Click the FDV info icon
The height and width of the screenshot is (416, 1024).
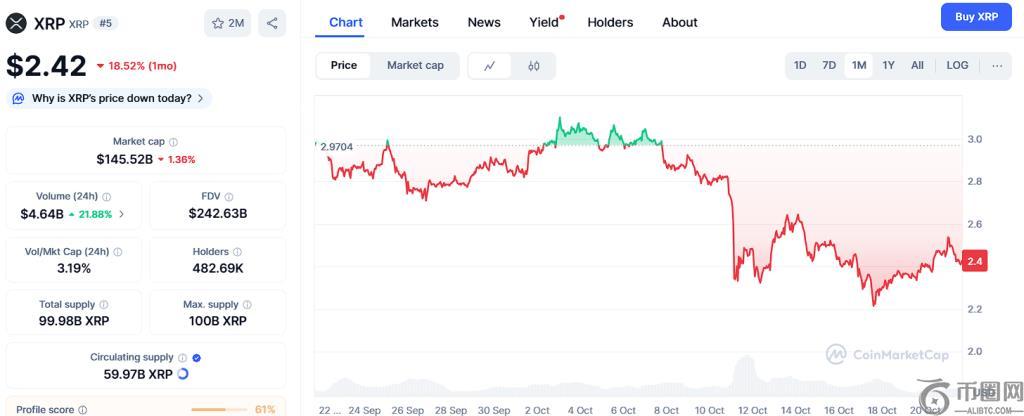tap(229, 197)
